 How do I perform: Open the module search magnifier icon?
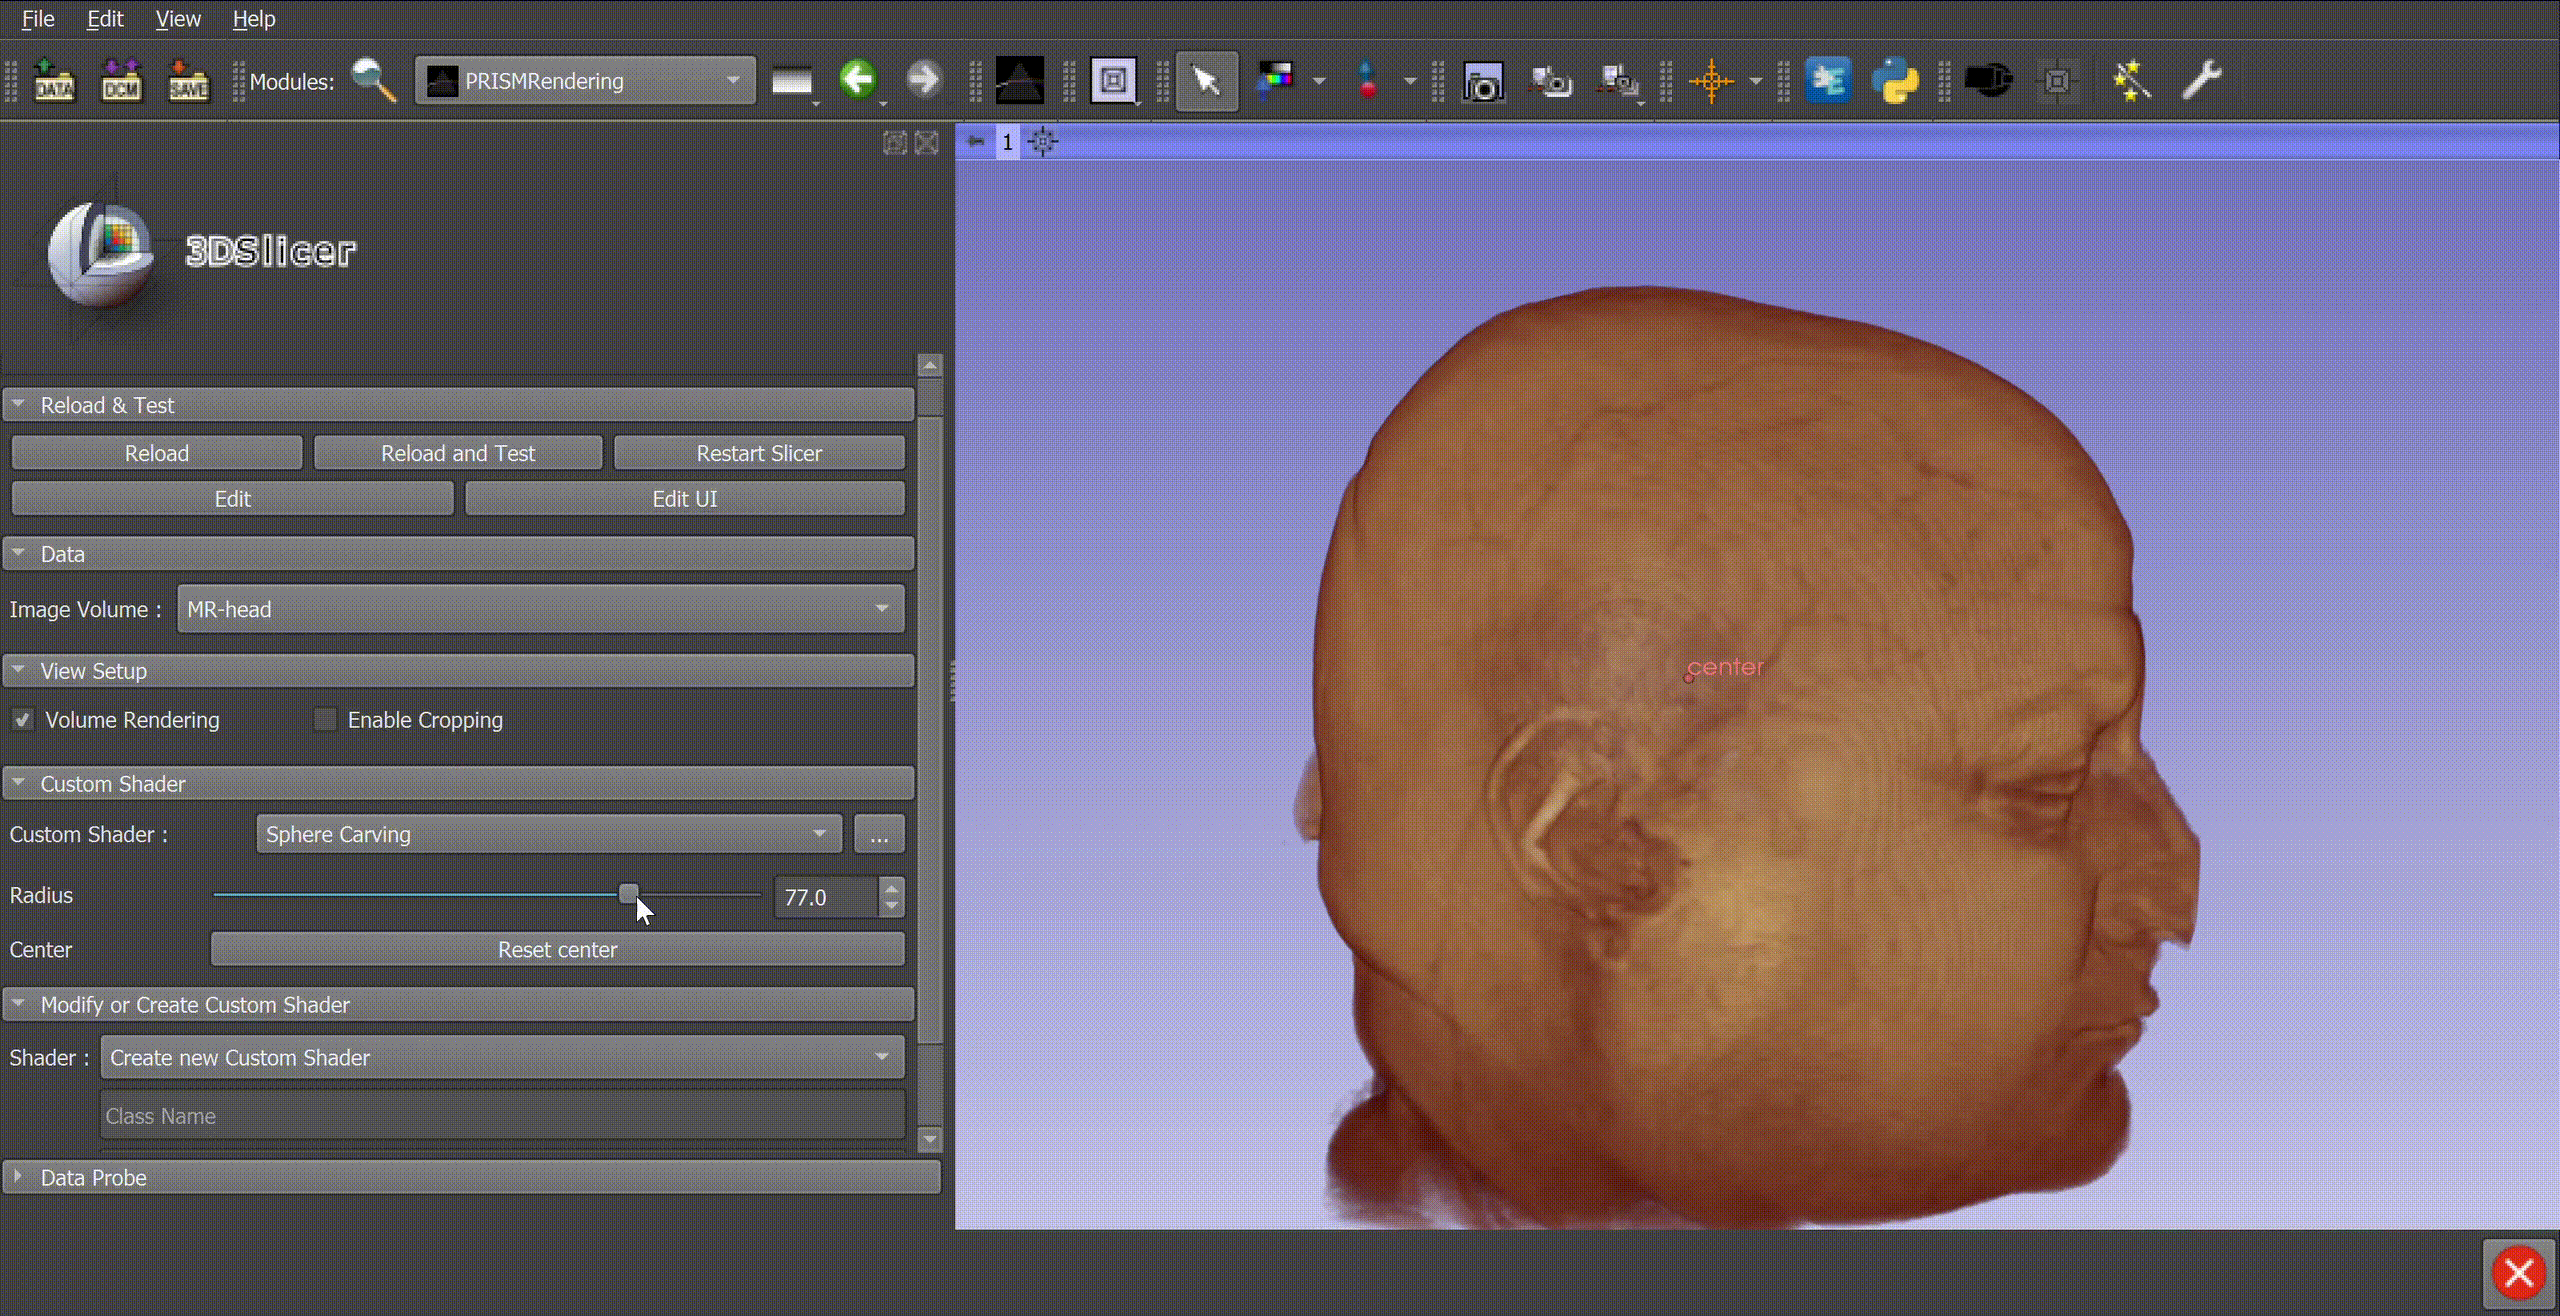(x=374, y=81)
